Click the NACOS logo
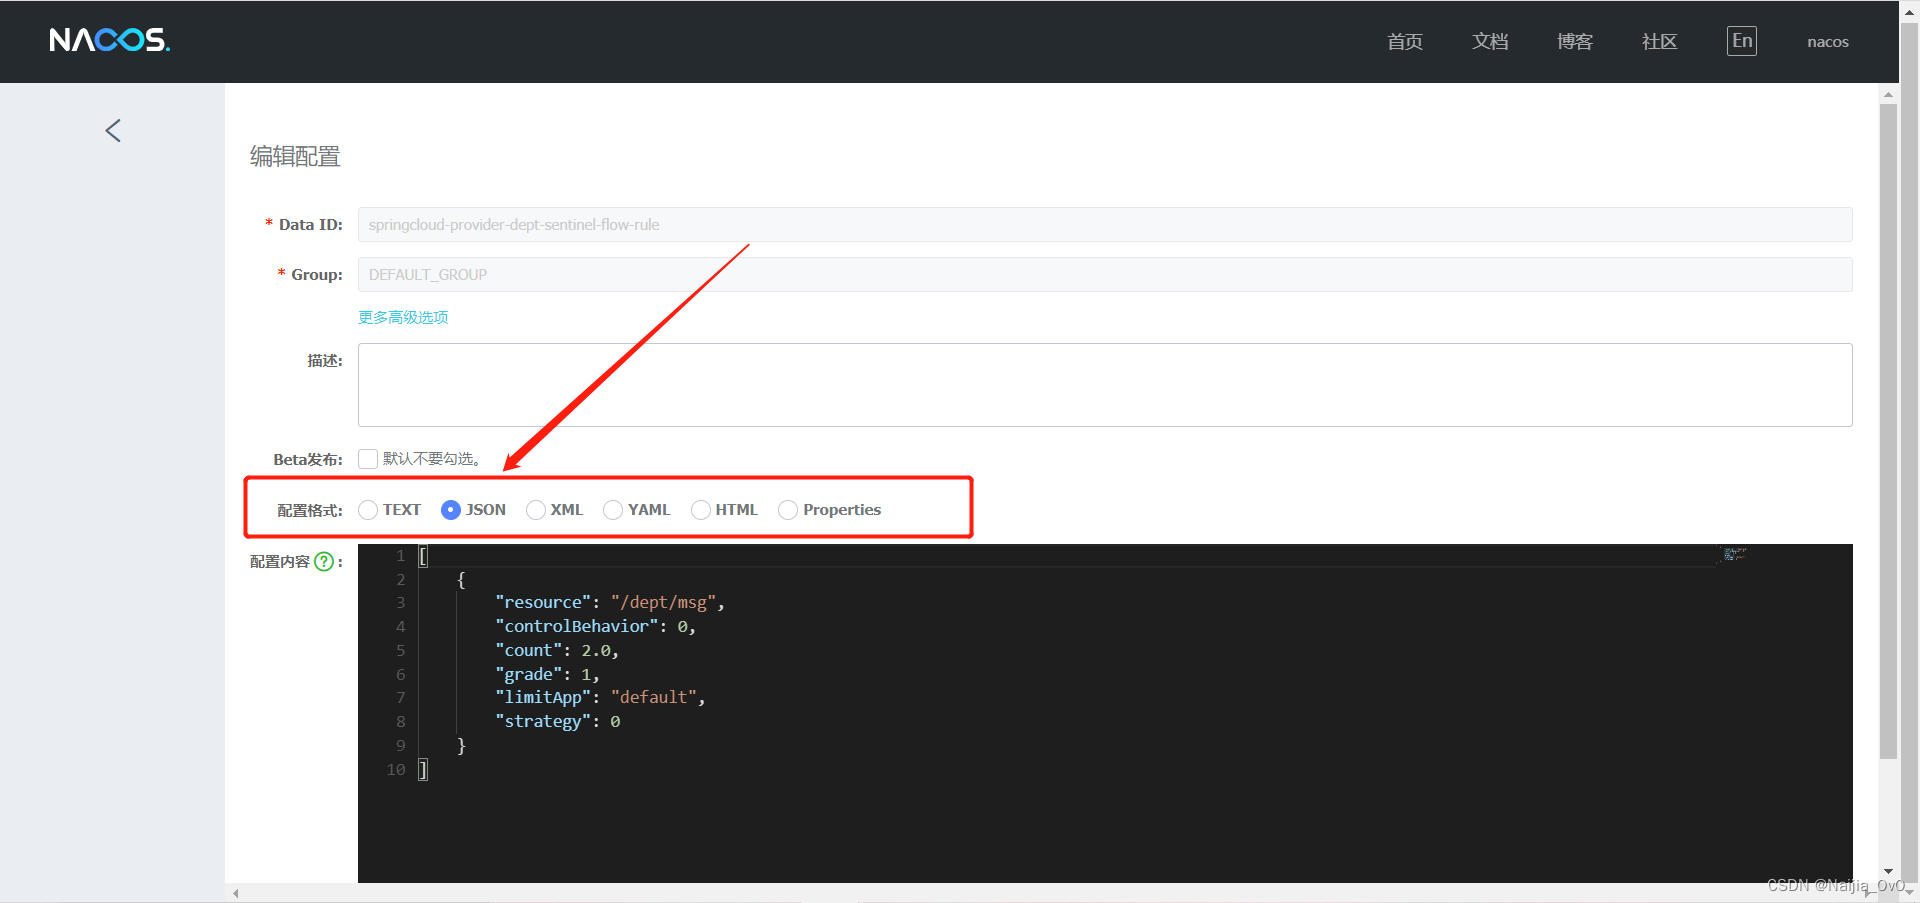Screen dimensions: 1920x903 click(109, 40)
